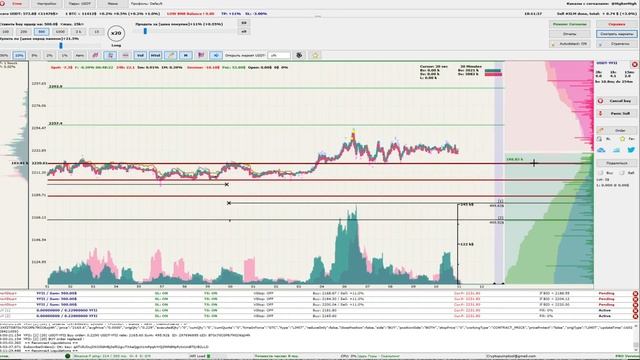640x360 pixels.
Task: Select the 1000 order amount button
Action: click(x=60, y=31)
